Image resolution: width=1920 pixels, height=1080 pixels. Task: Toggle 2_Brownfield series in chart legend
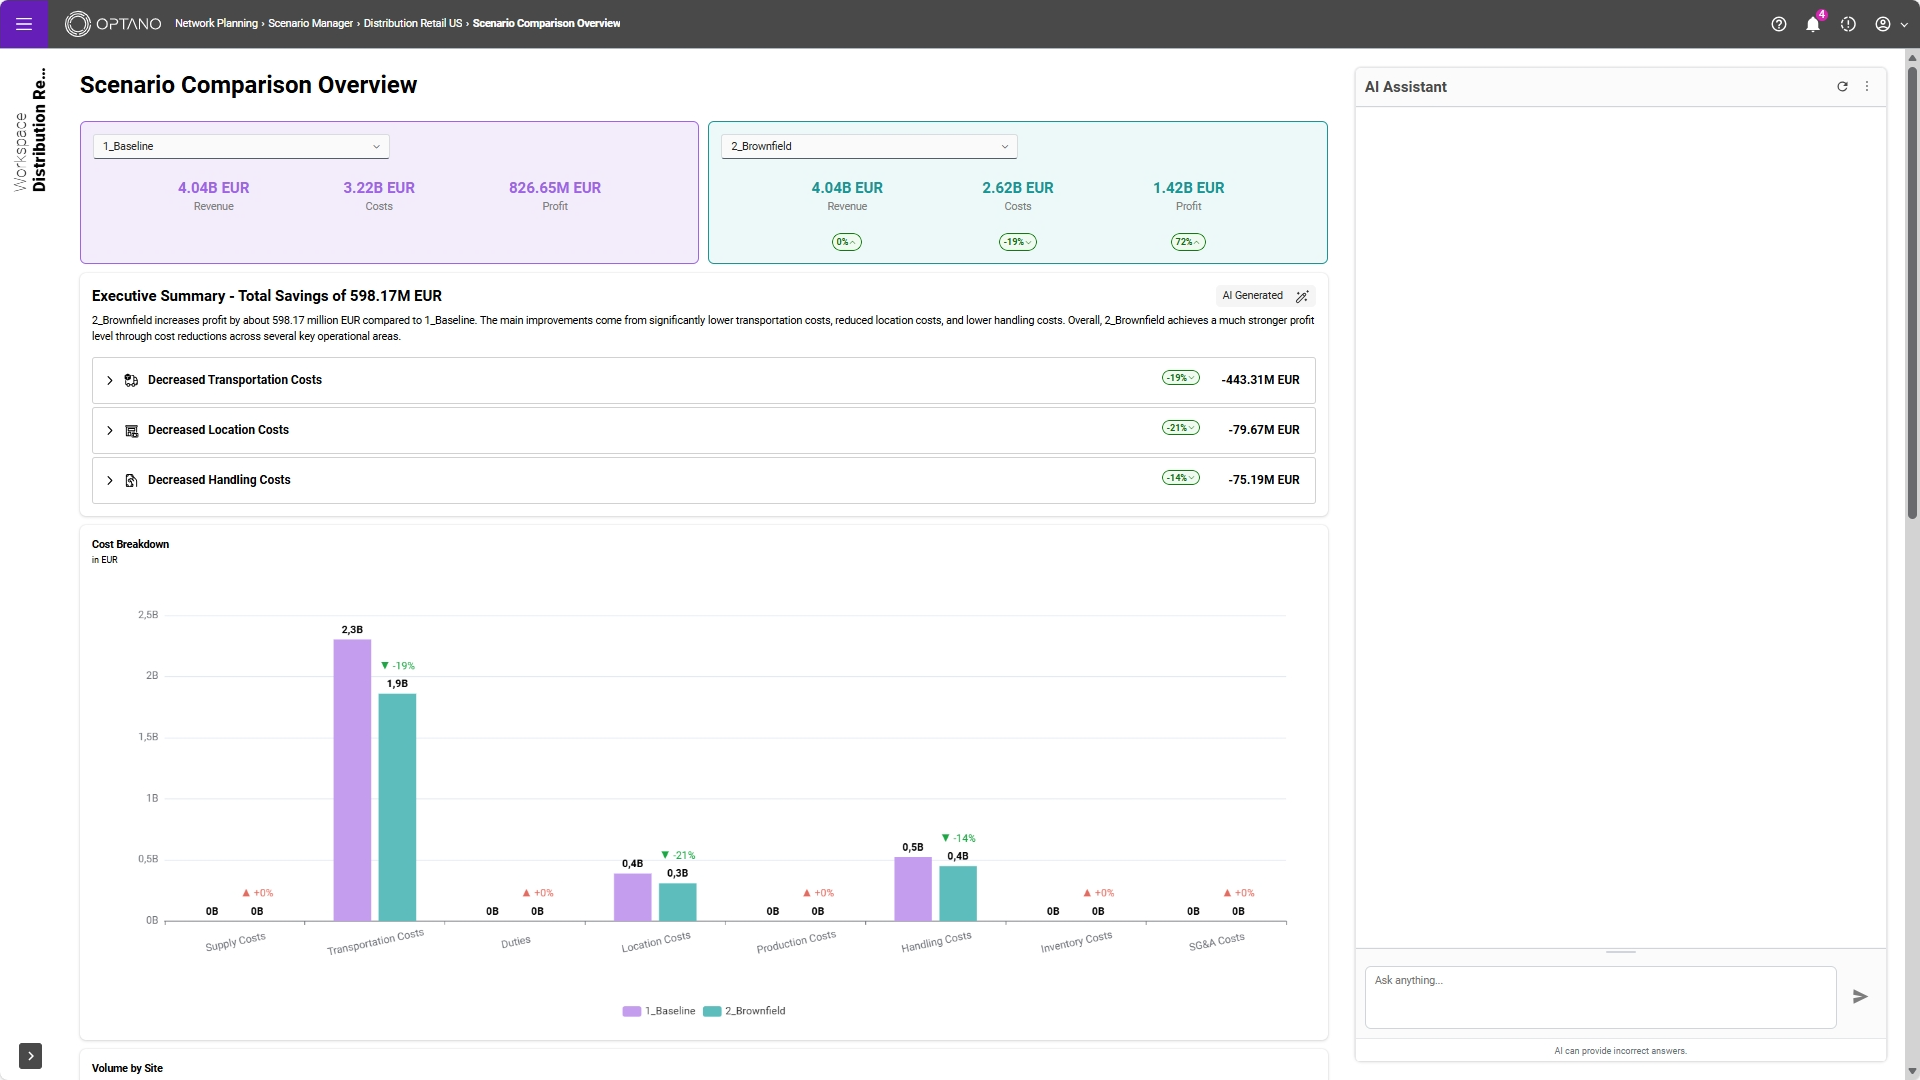click(x=745, y=1011)
